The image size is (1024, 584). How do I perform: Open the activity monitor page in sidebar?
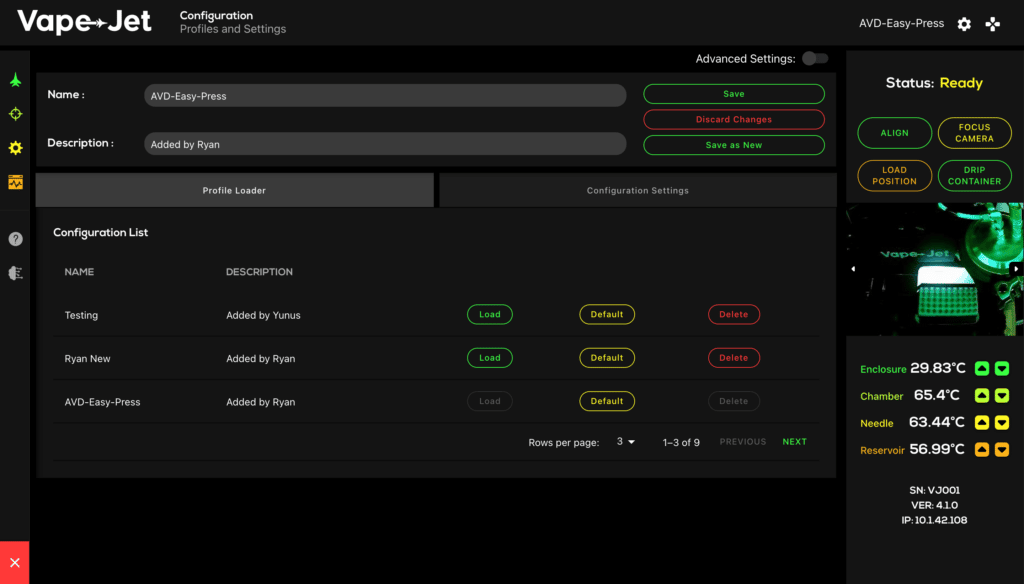(16, 182)
